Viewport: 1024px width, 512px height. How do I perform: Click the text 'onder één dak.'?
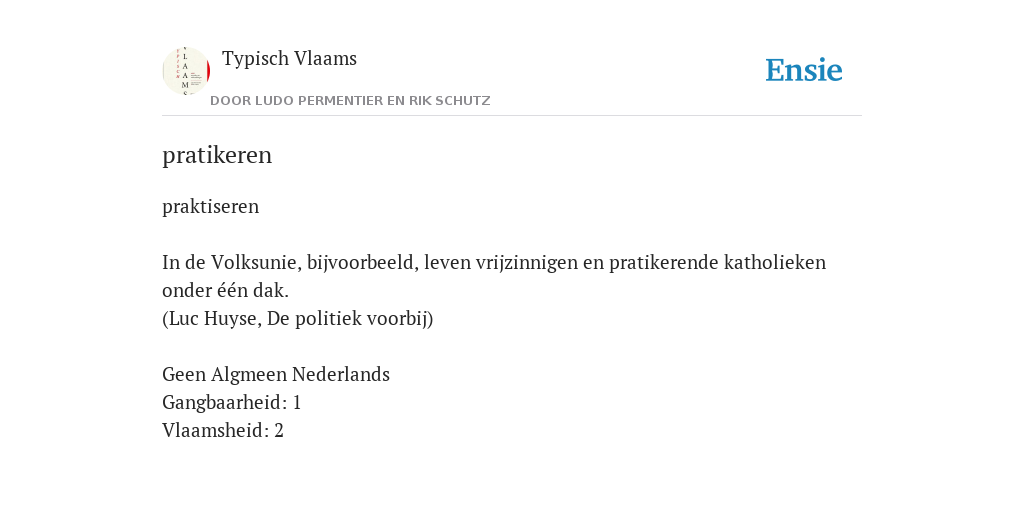coord(225,291)
